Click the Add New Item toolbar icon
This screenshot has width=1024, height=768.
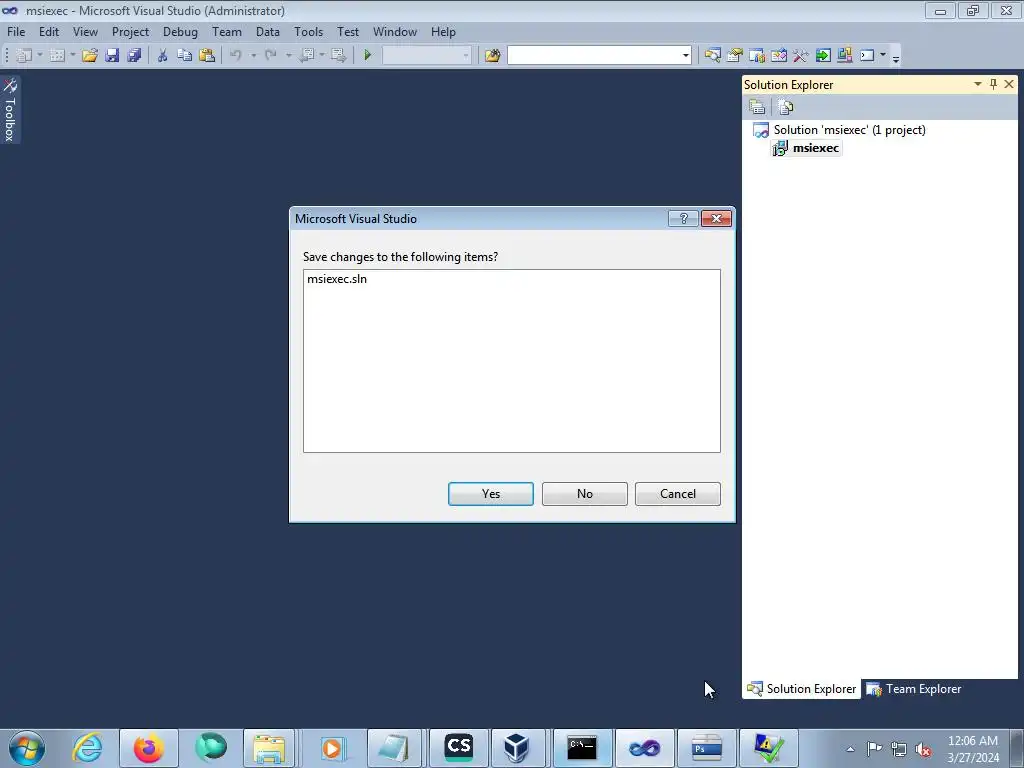pos(57,56)
